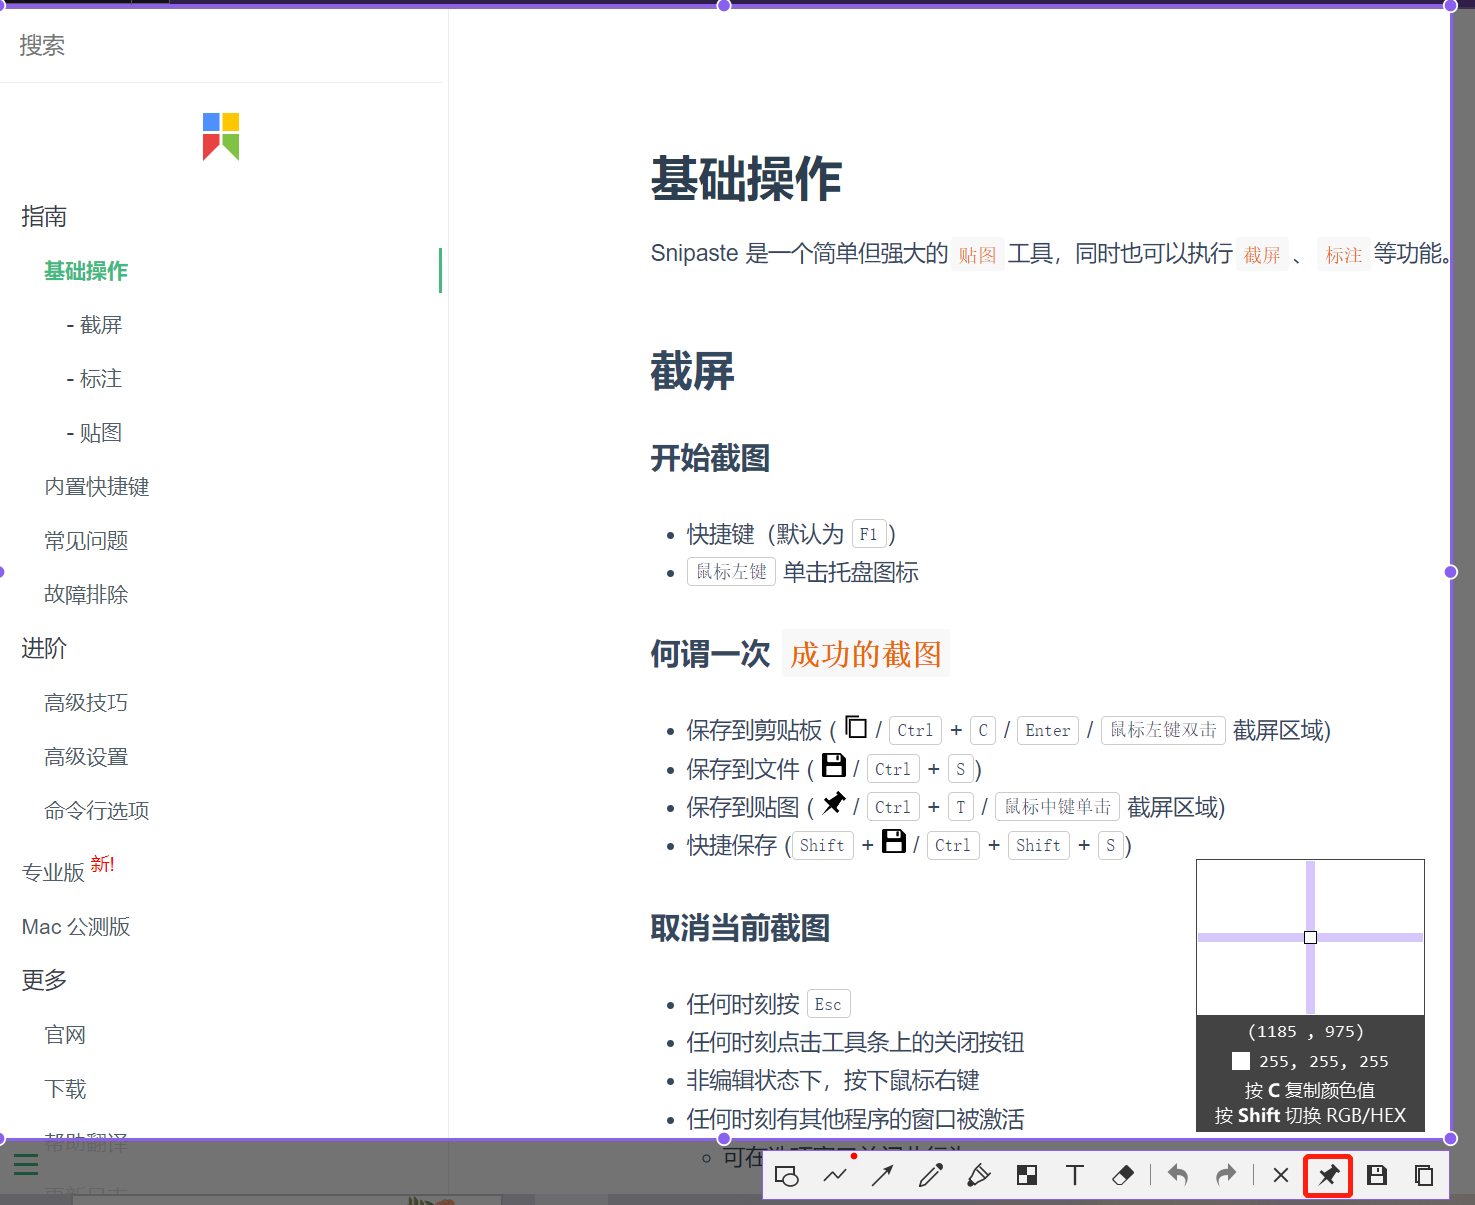Click the 鼠标左键 keycap
This screenshot has width=1475, height=1205.
tap(731, 571)
